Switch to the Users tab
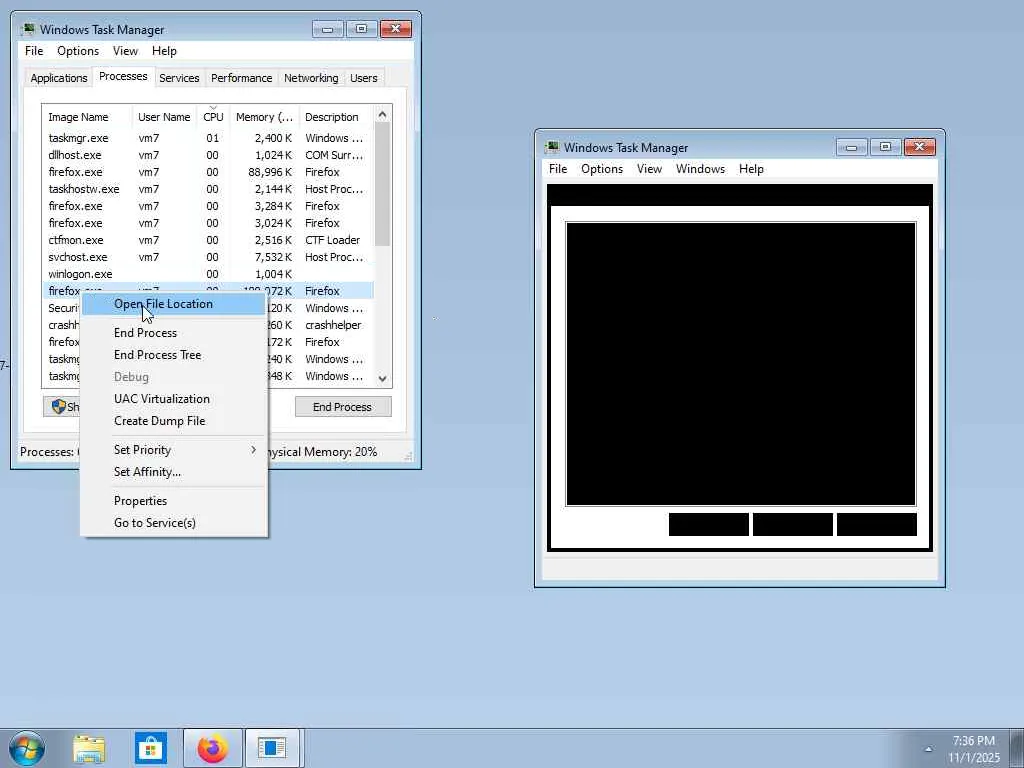The image size is (1024, 768). tap(363, 78)
